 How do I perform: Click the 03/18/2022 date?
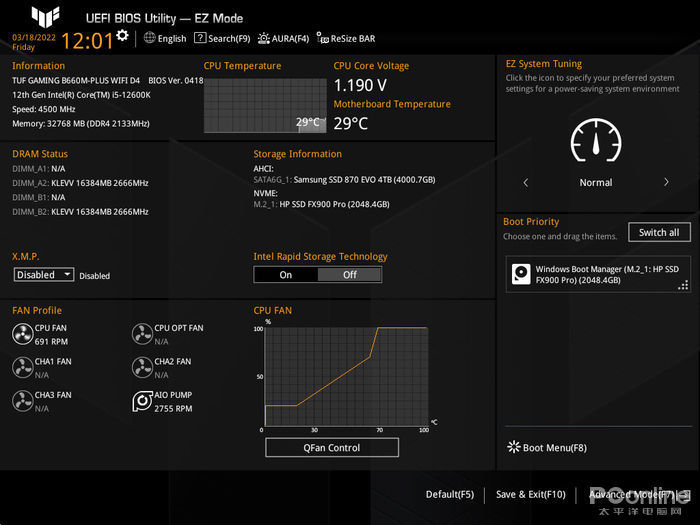pos(34,38)
